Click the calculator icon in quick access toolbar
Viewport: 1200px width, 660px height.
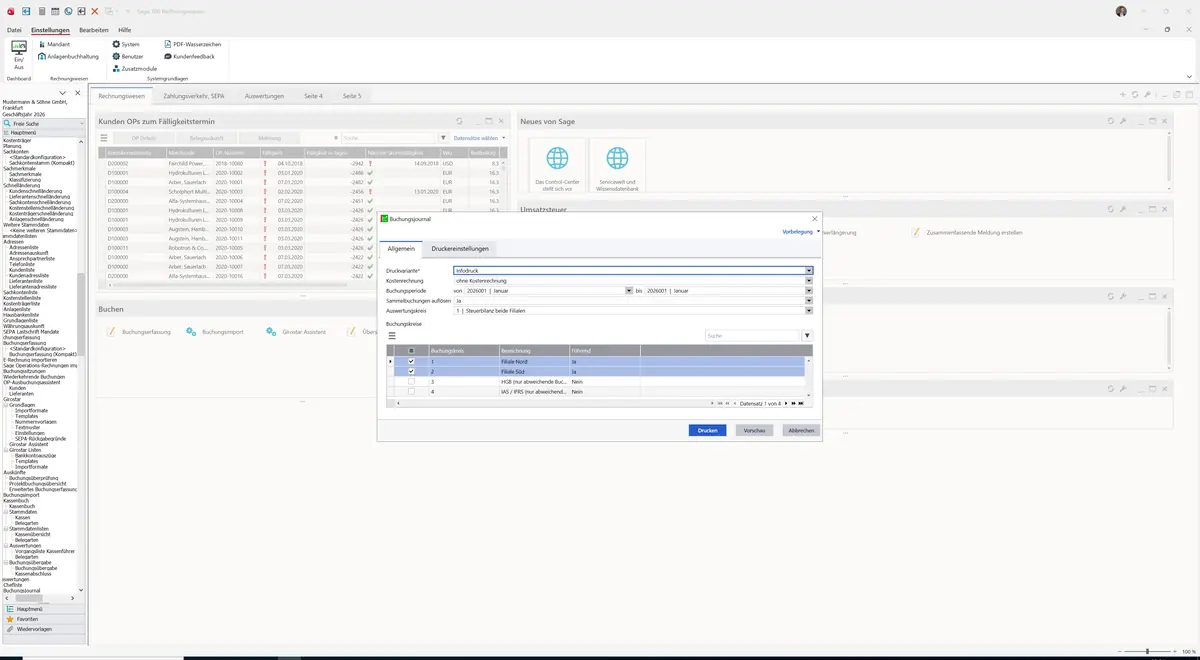pyautogui.click(x=41, y=11)
